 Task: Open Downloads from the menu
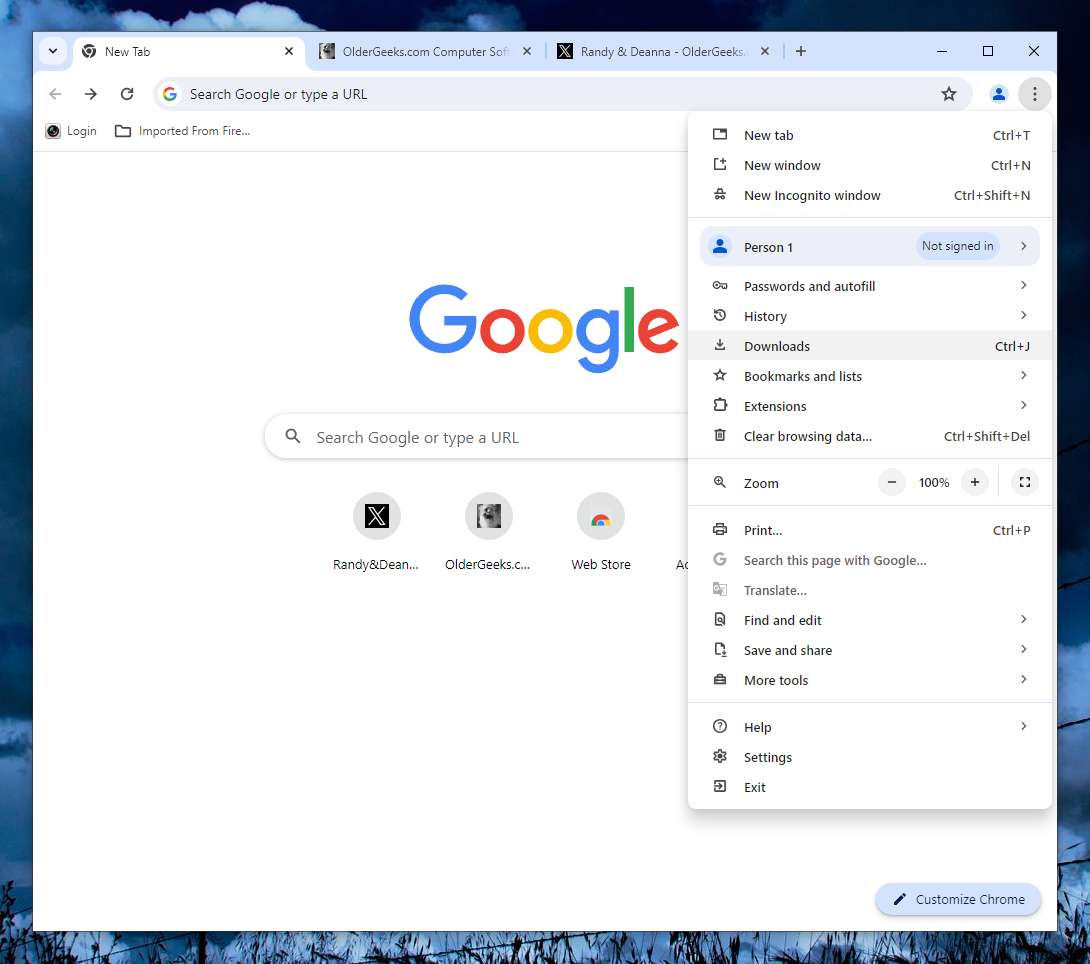pyautogui.click(x=870, y=346)
